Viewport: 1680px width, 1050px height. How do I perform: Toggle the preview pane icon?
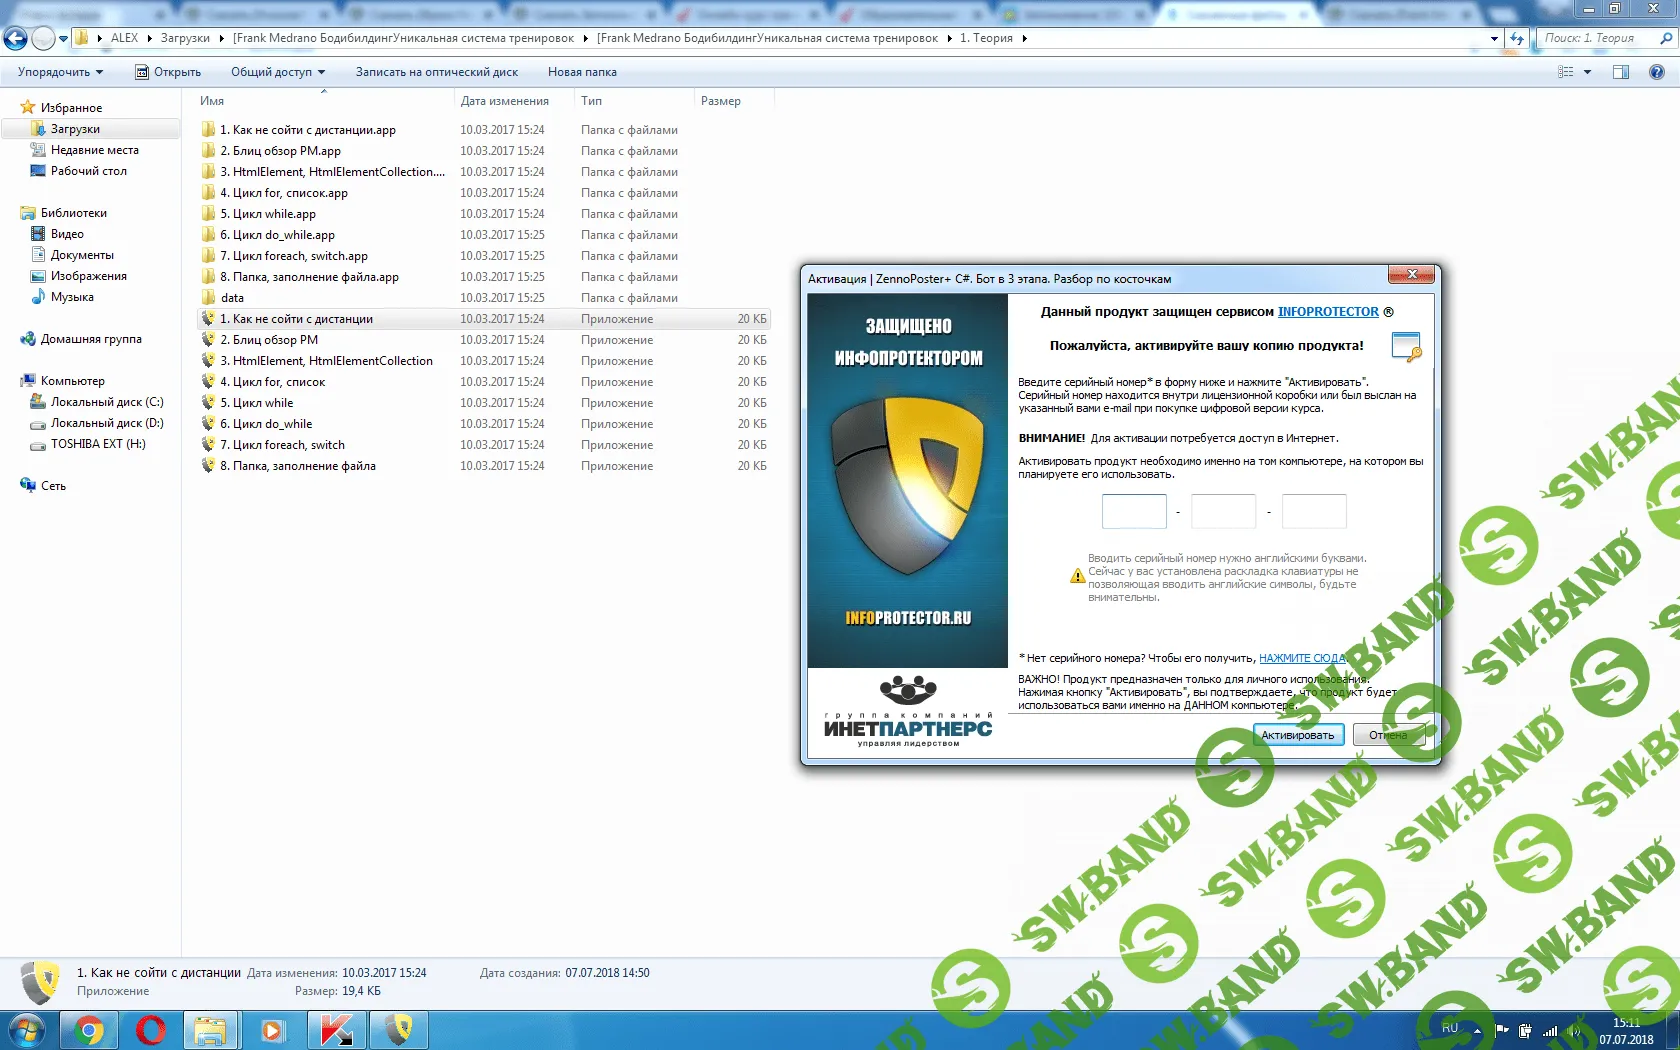tap(1621, 72)
